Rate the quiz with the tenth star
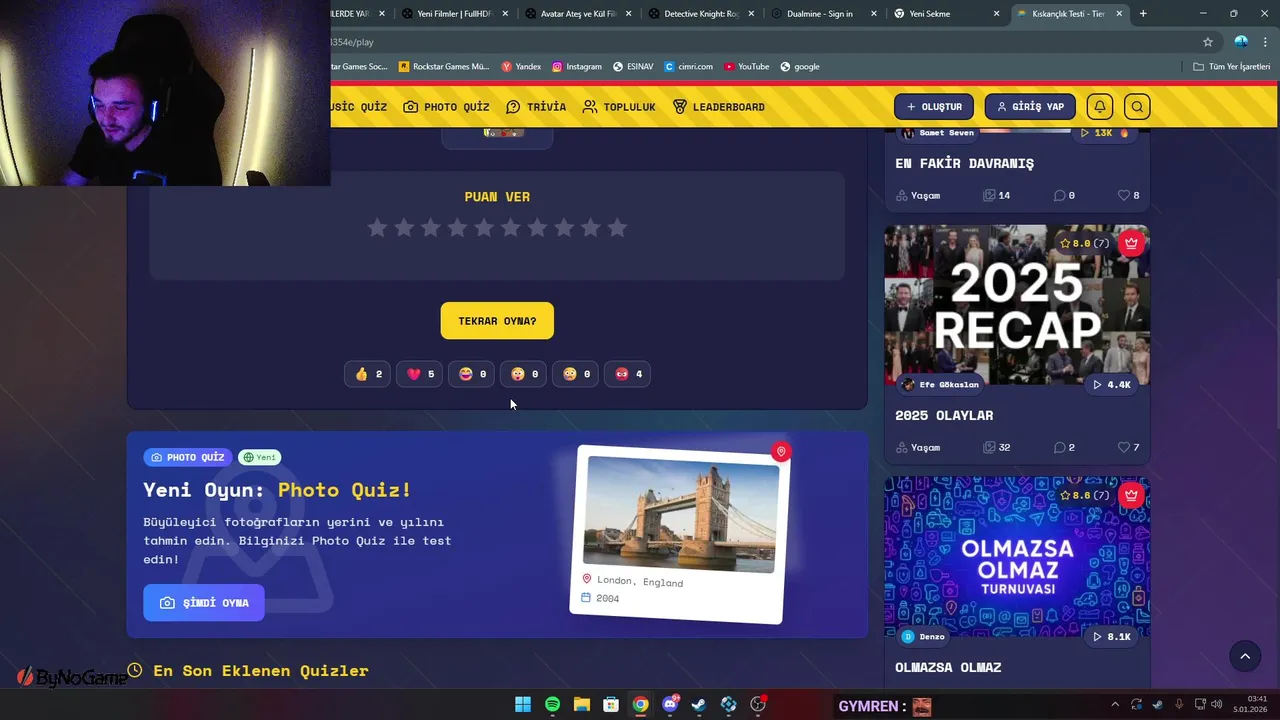This screenshot has height=720, width=1280. pos(617,228)
